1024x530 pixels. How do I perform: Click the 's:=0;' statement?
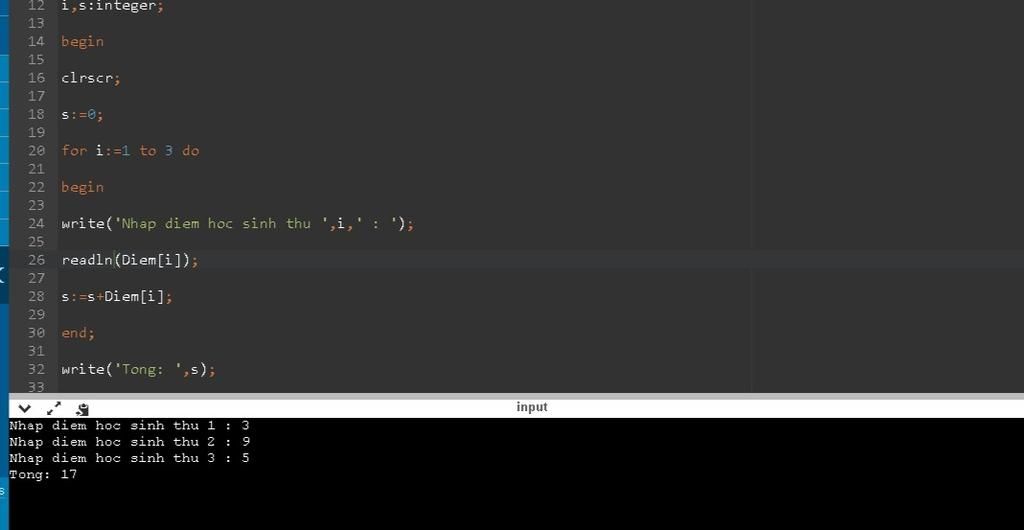[82, 115]
